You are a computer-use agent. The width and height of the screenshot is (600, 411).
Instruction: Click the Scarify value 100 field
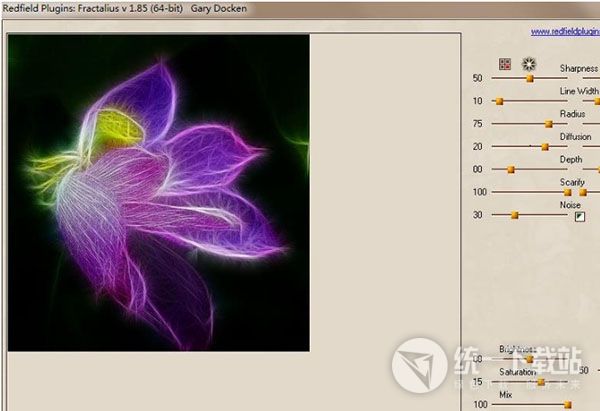(480, 192)
